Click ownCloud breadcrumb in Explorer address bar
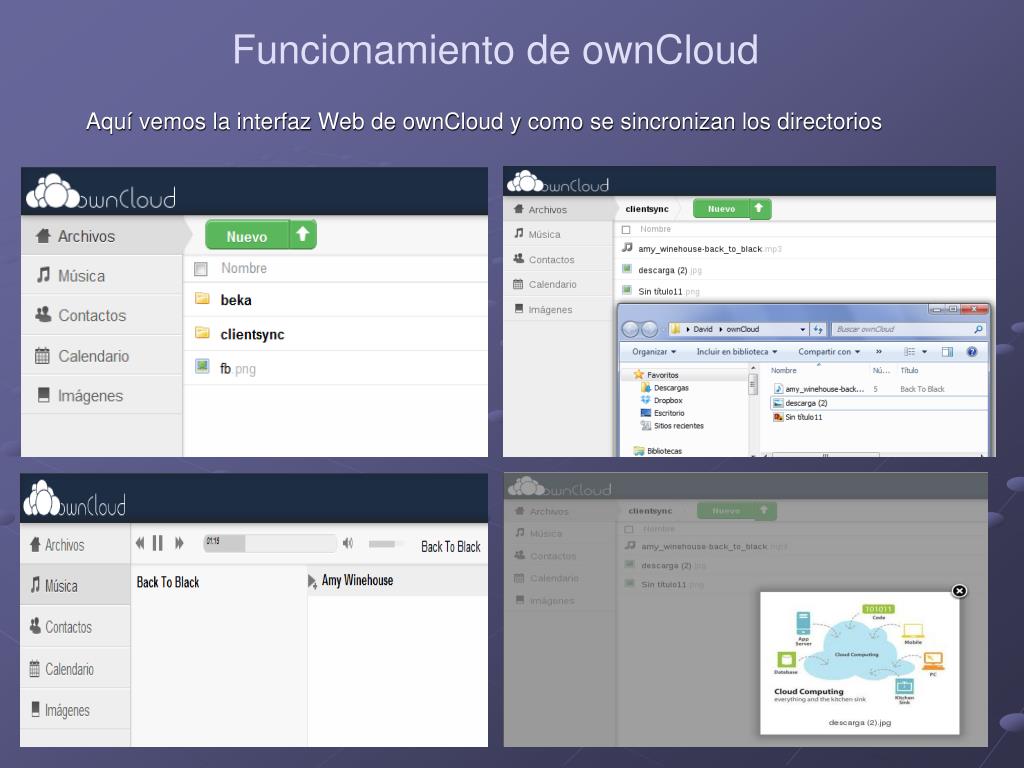The width and height of the screenshot is (1024, 768). pyautogui.click(x=743, y=329)
